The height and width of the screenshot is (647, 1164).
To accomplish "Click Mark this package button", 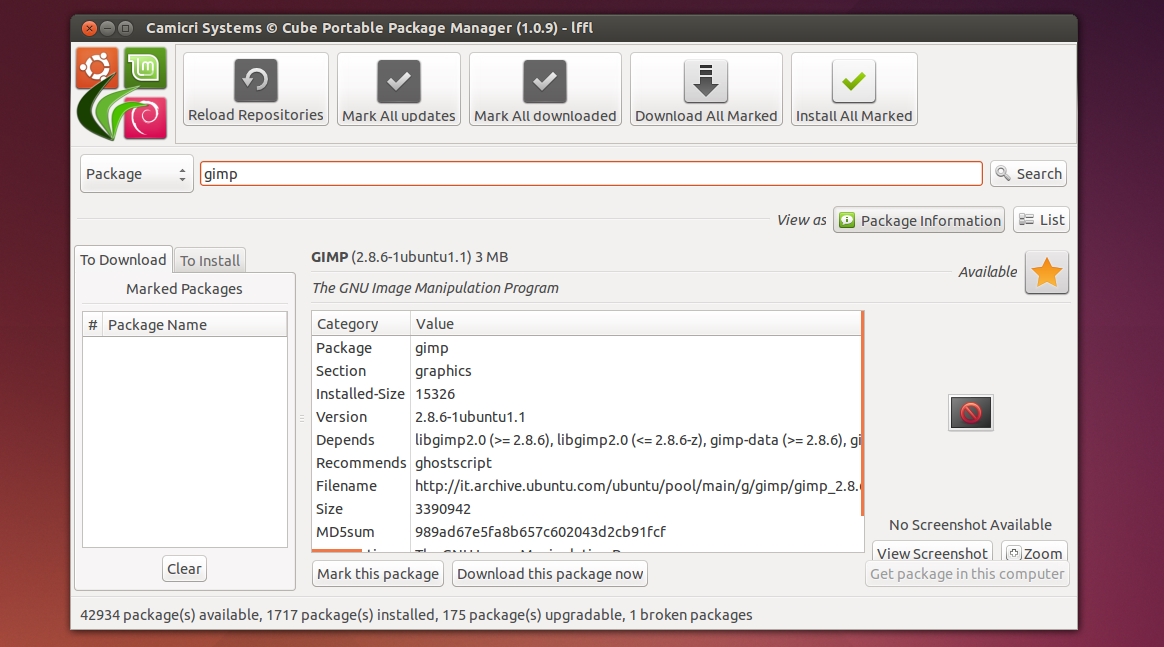I will click(x=378, y=574).
